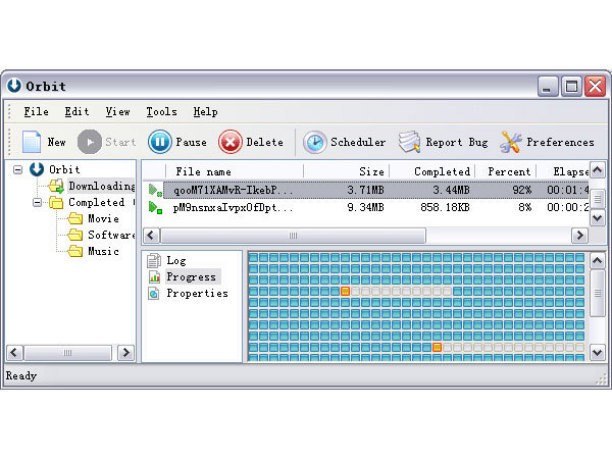Select the Software category

[111, 235]
